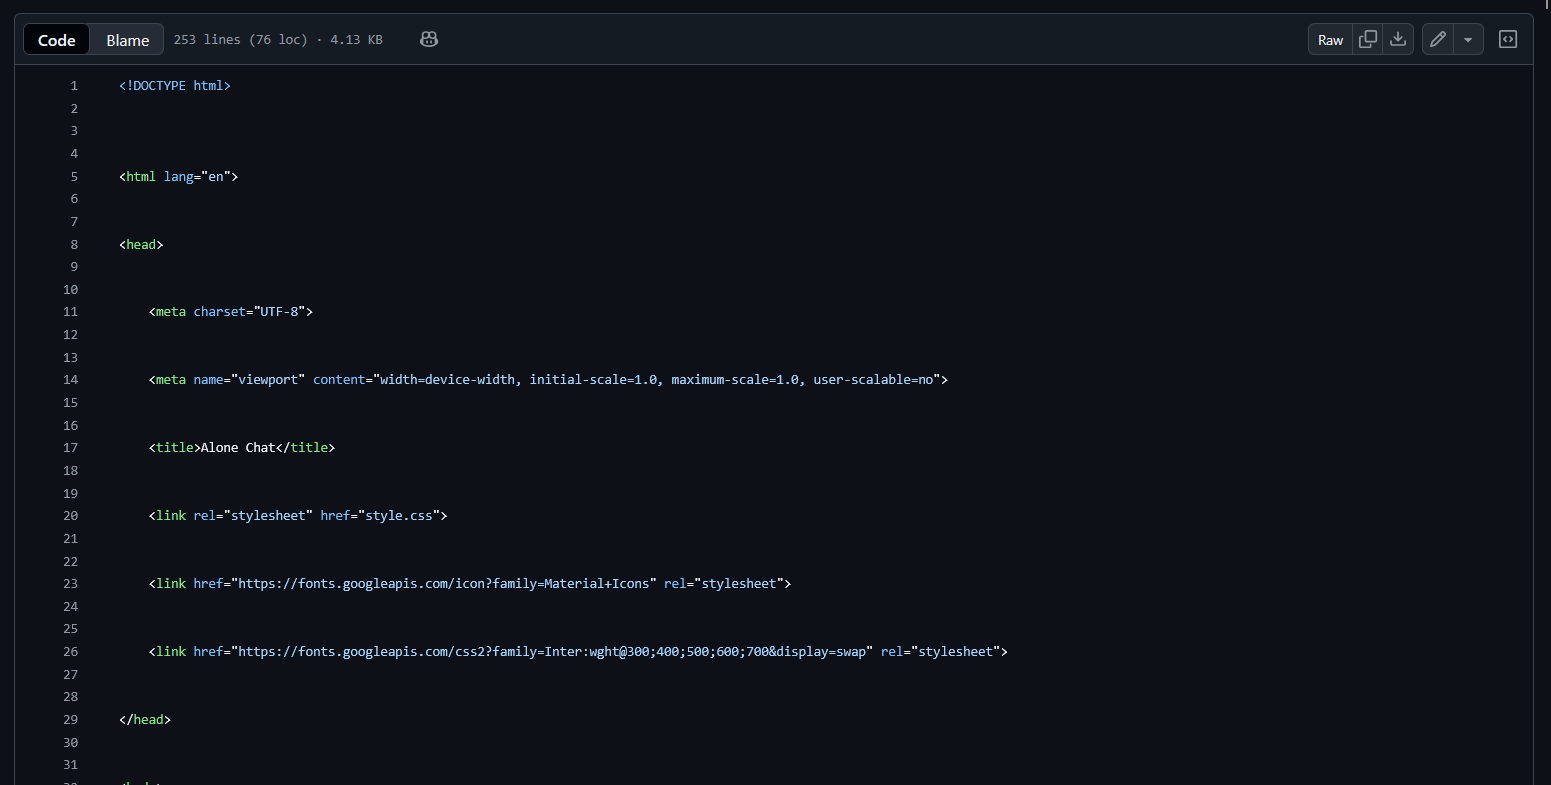The width and height of the screenshot is (1551, 785).
Task: Switch to the Blame view tab
Action: 128,40
